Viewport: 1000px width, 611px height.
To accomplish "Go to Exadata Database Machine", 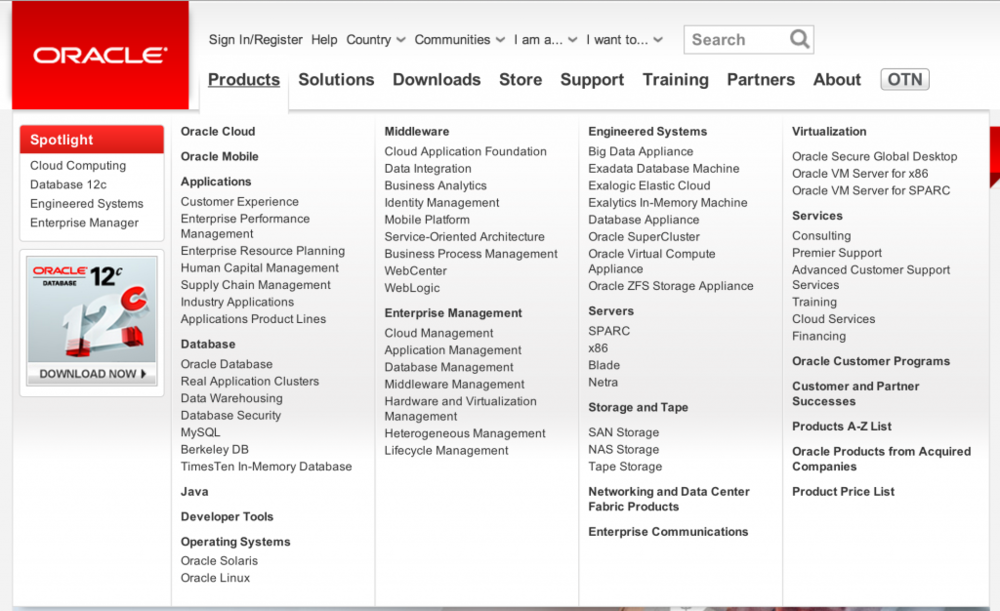I will pos(663,168).
